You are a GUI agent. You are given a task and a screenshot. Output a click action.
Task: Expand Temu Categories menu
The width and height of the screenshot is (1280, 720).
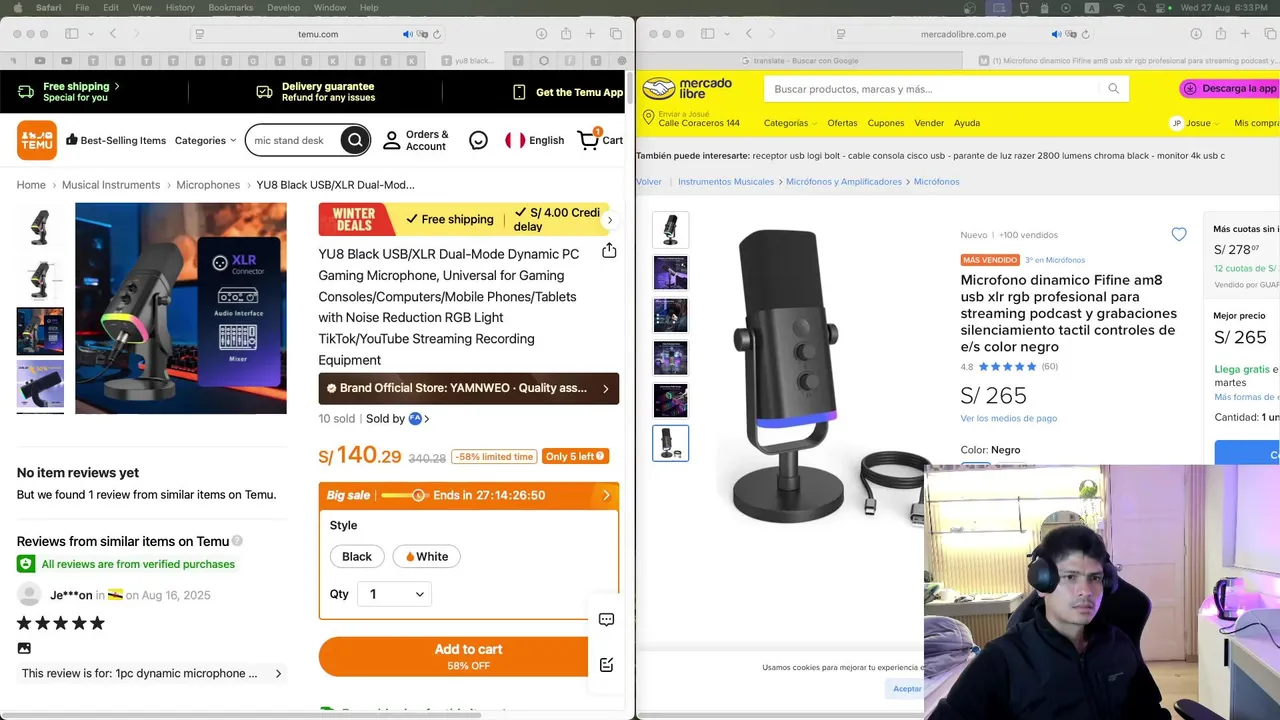(205, 140)
